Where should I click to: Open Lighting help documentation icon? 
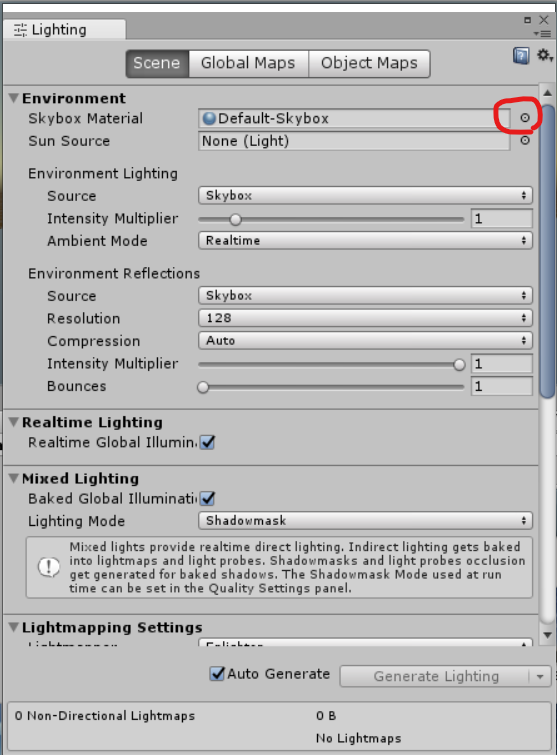[521, 56]
